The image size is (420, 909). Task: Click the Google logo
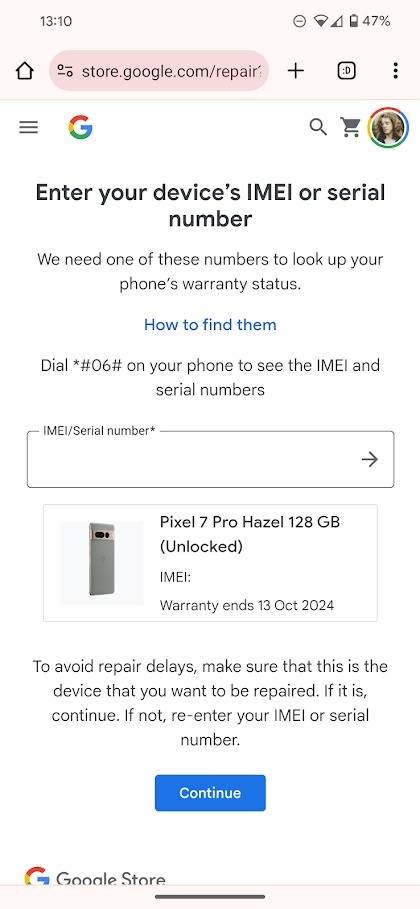click(80, 127)
